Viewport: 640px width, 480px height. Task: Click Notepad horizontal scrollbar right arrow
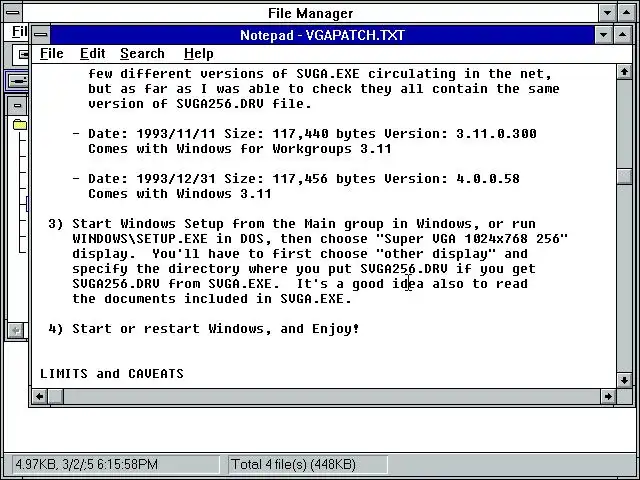click(x=608, y=396)
